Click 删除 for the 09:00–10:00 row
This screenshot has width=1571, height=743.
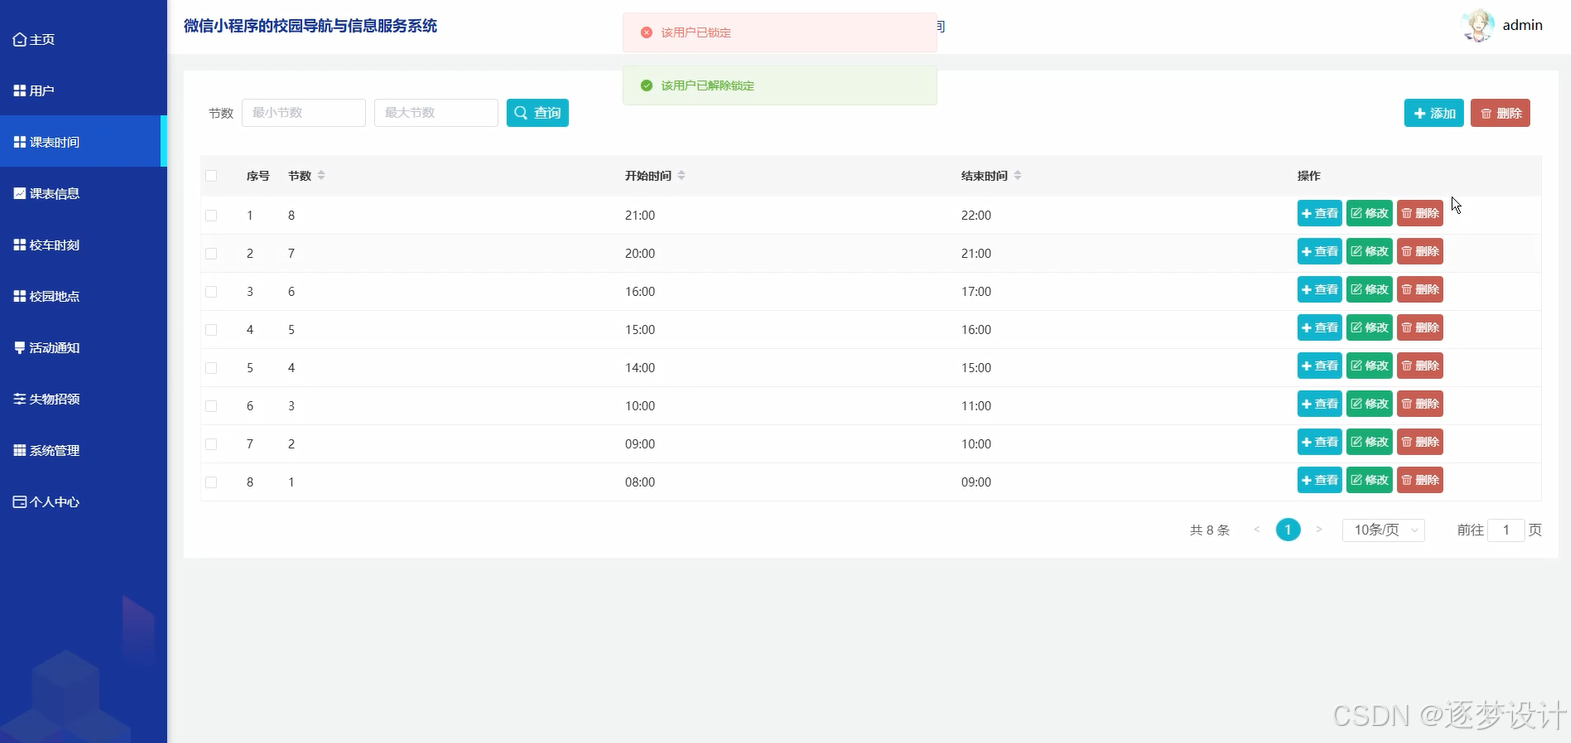[x=1420, y=441]
